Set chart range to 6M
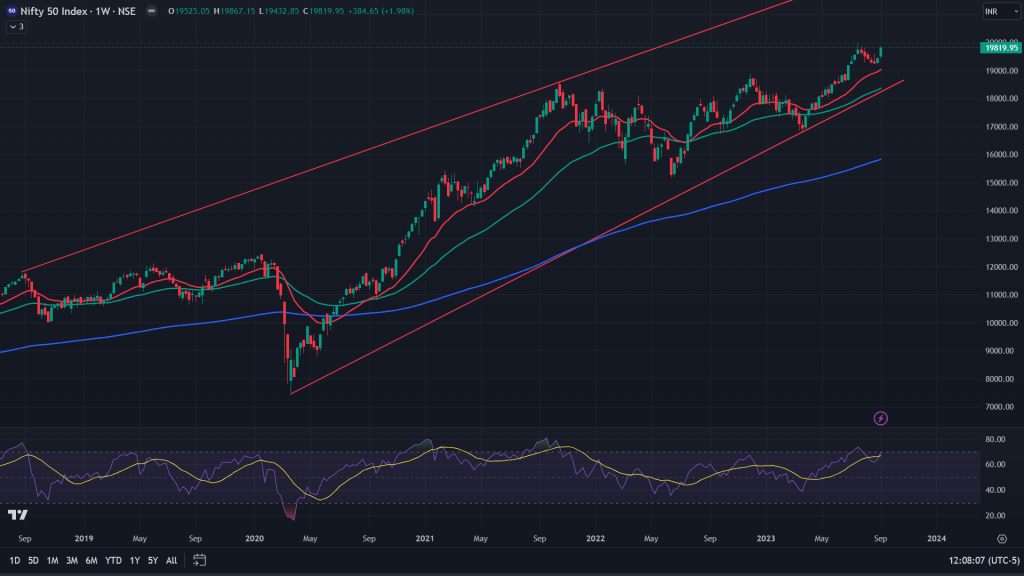The height and width of the screenshot is (576, 1024). pos(91,560)
